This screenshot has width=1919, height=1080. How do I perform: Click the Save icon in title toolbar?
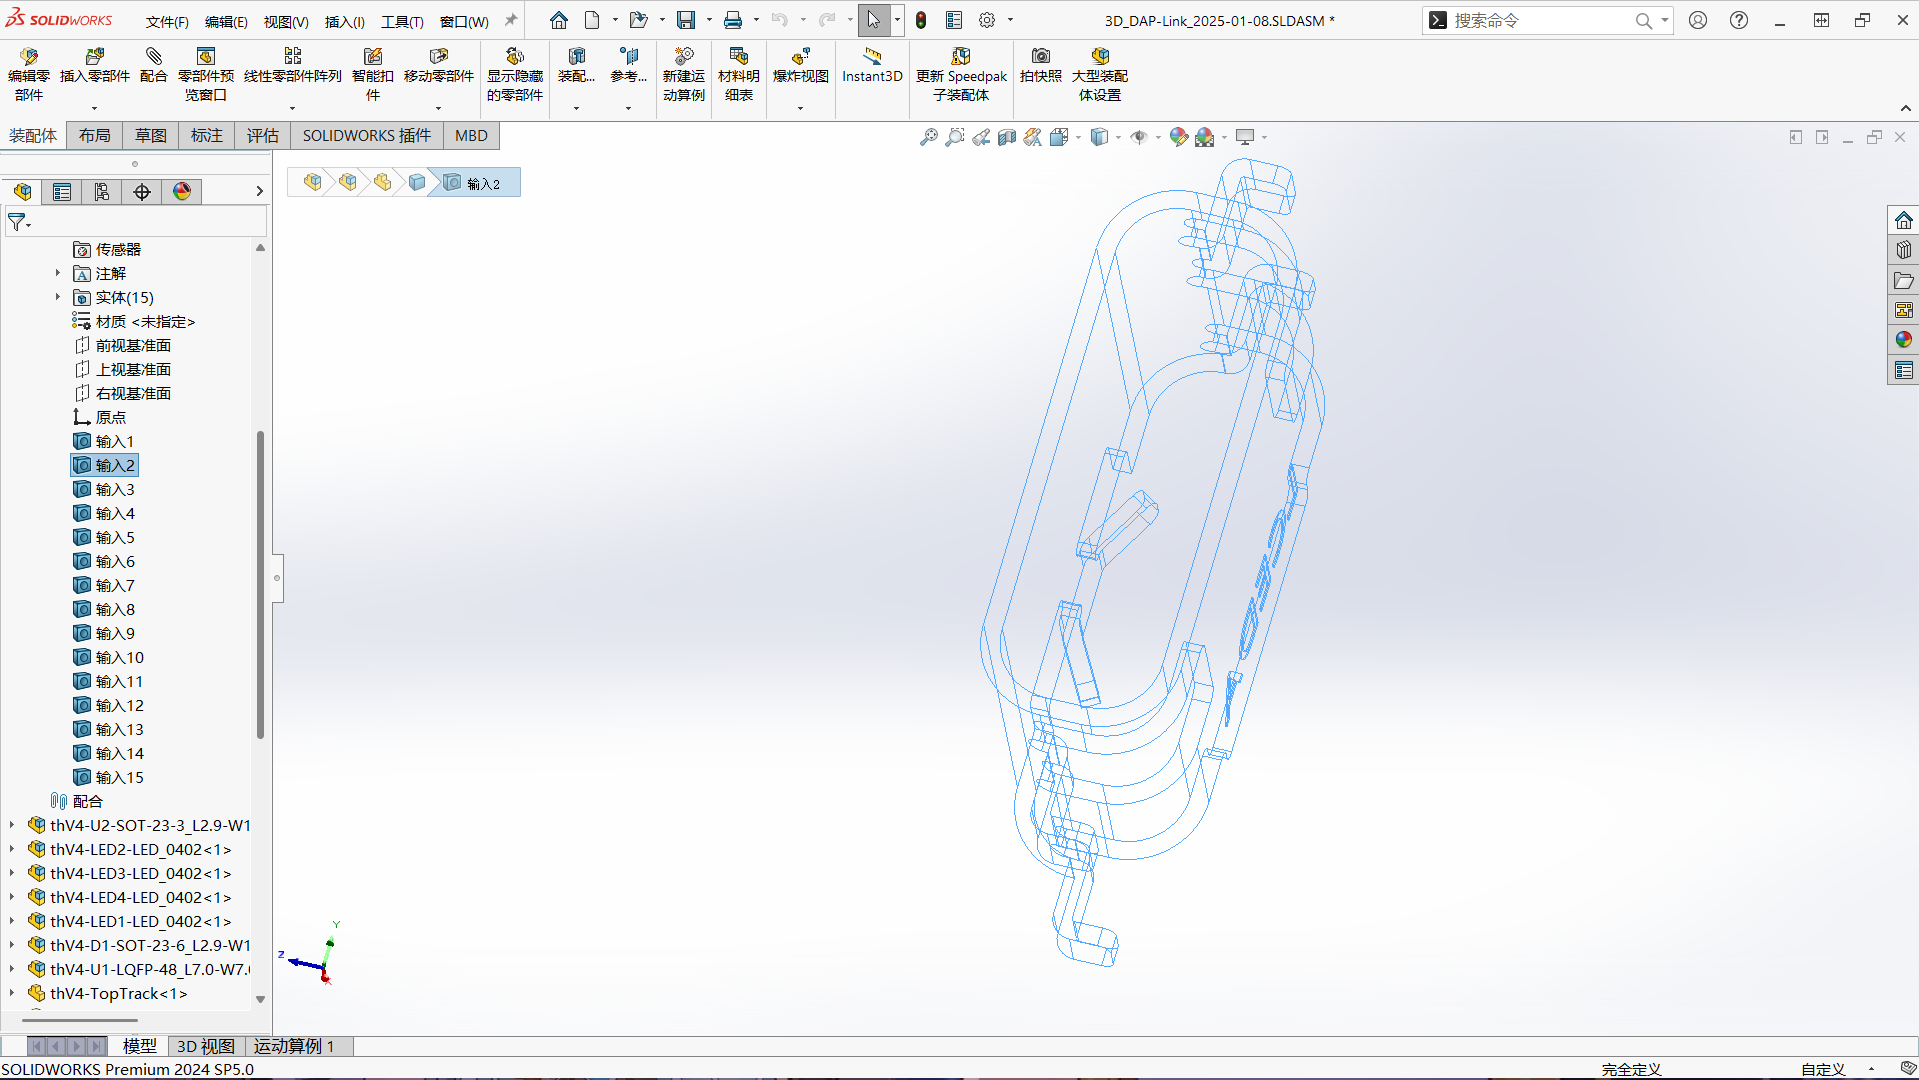tap(686, 20)
